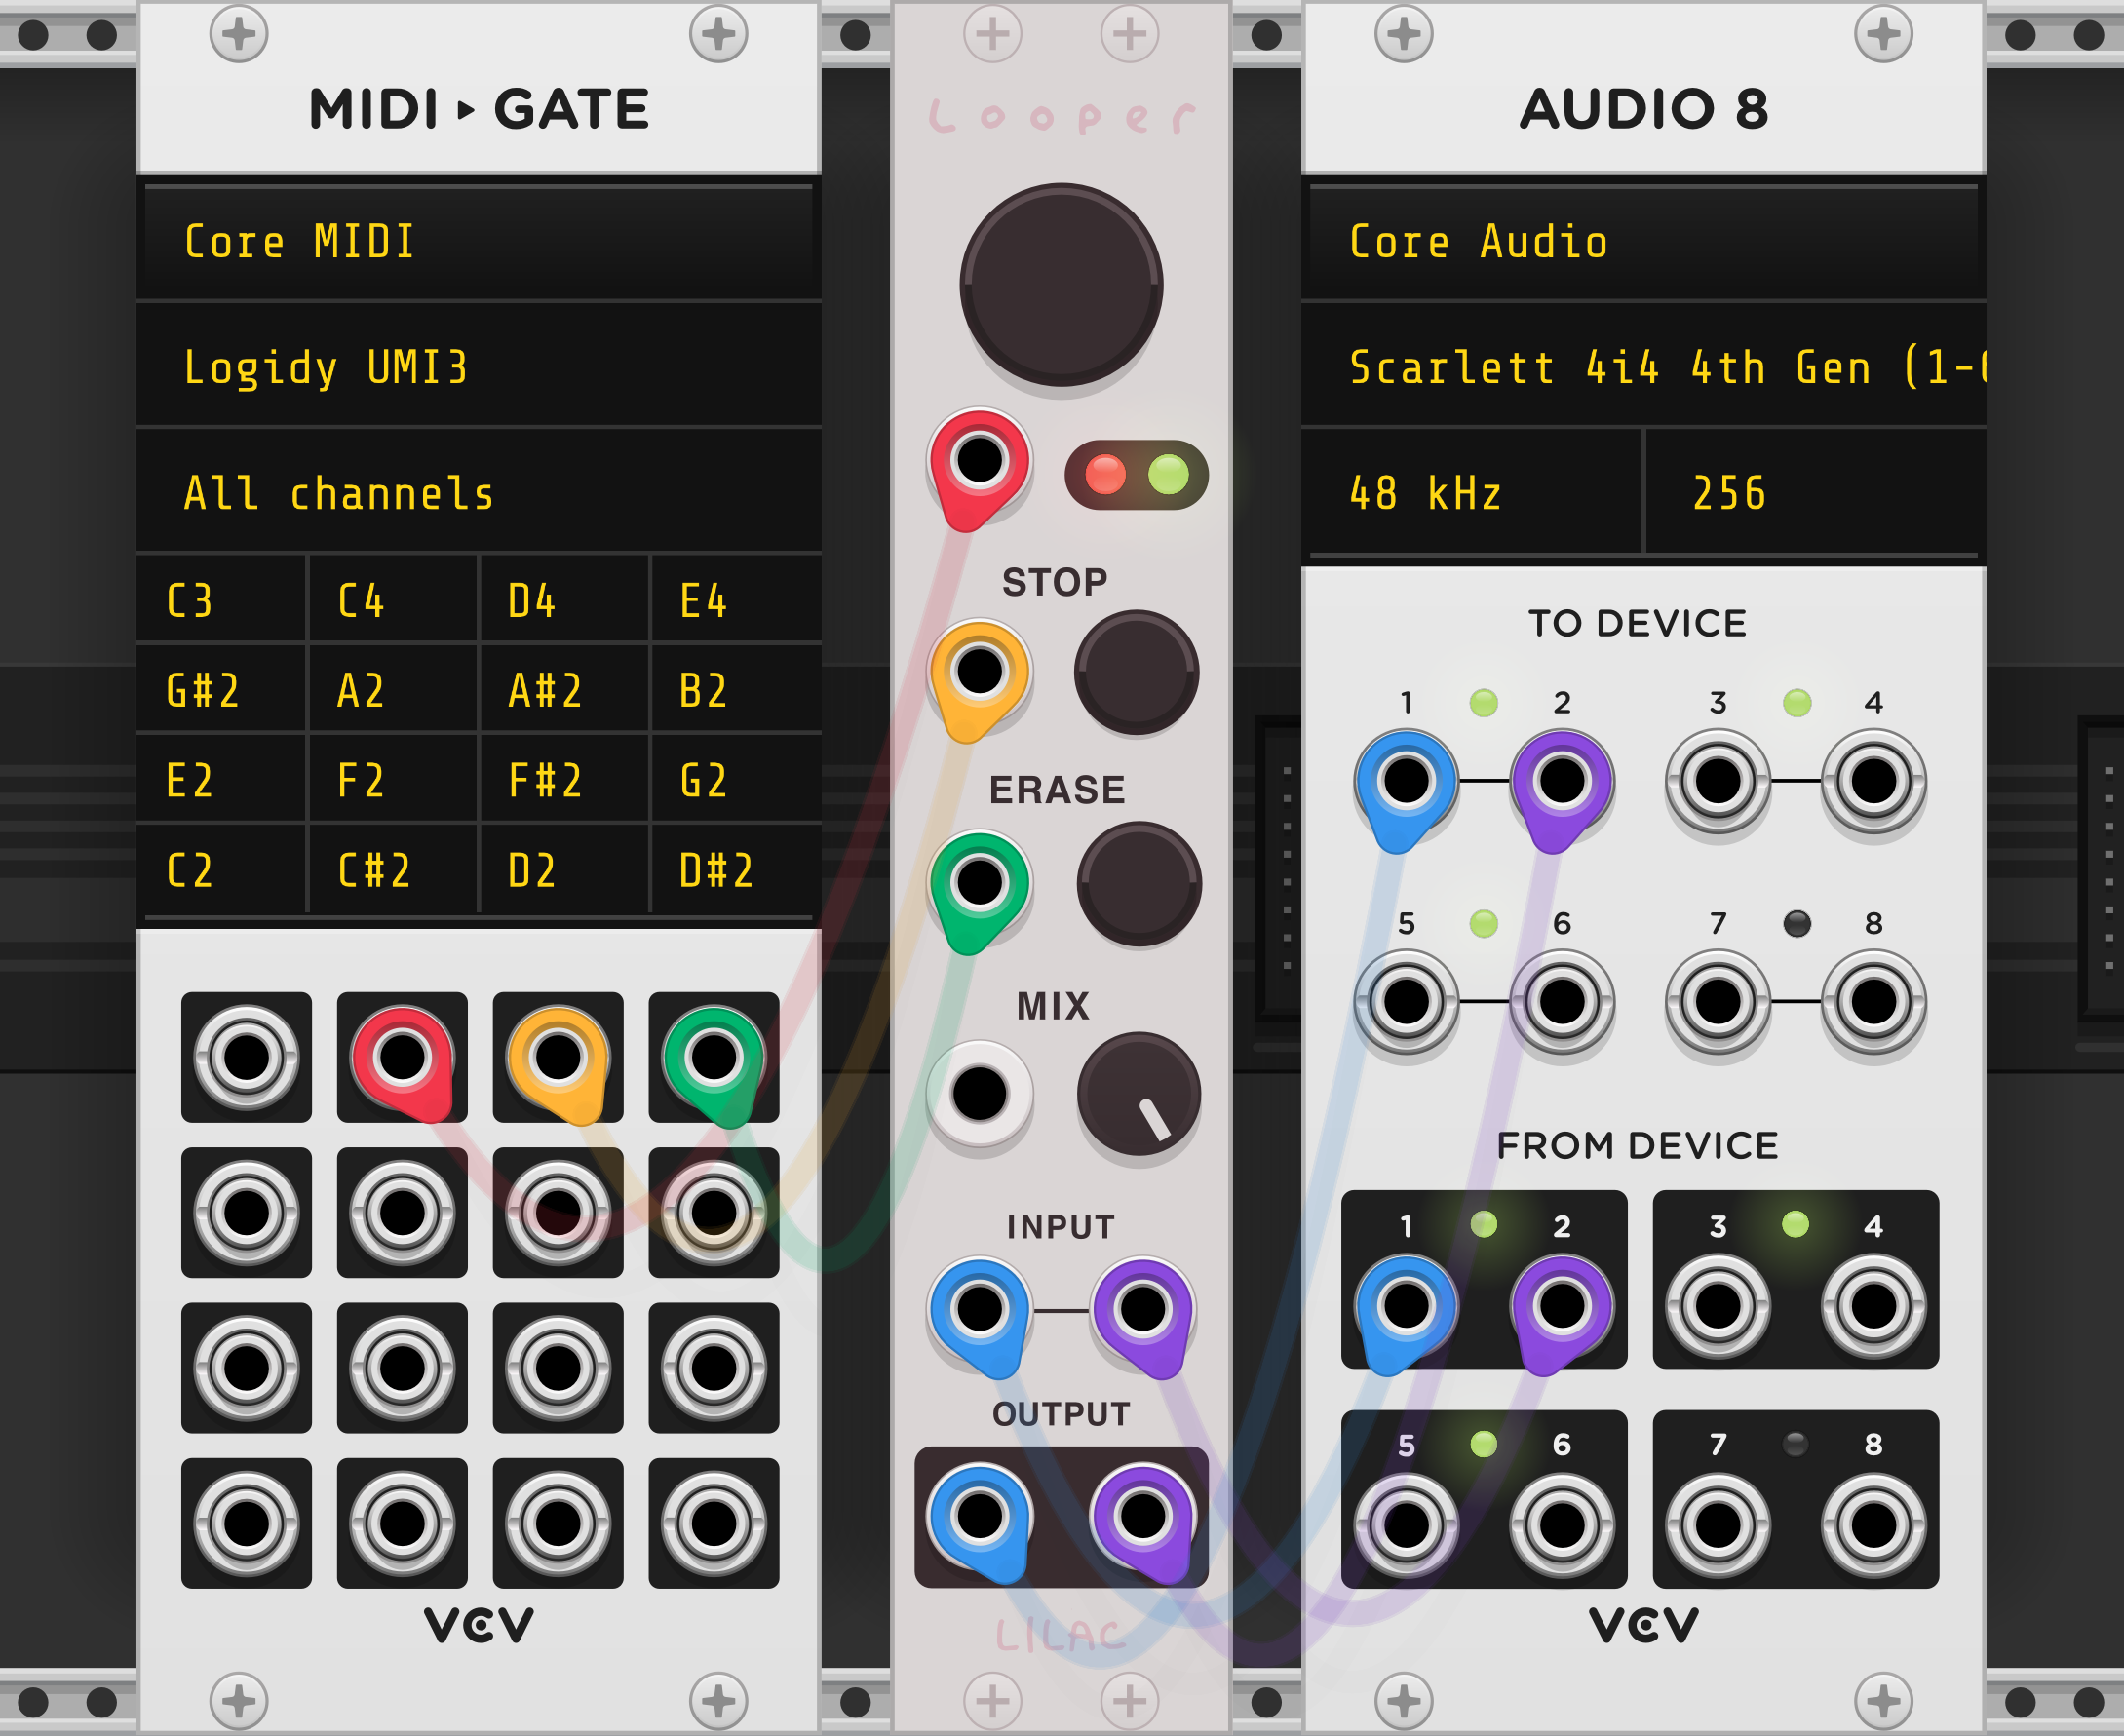Click the blue left INPUT jack on Looper

pyautogui.click(x=979, y=1308)
